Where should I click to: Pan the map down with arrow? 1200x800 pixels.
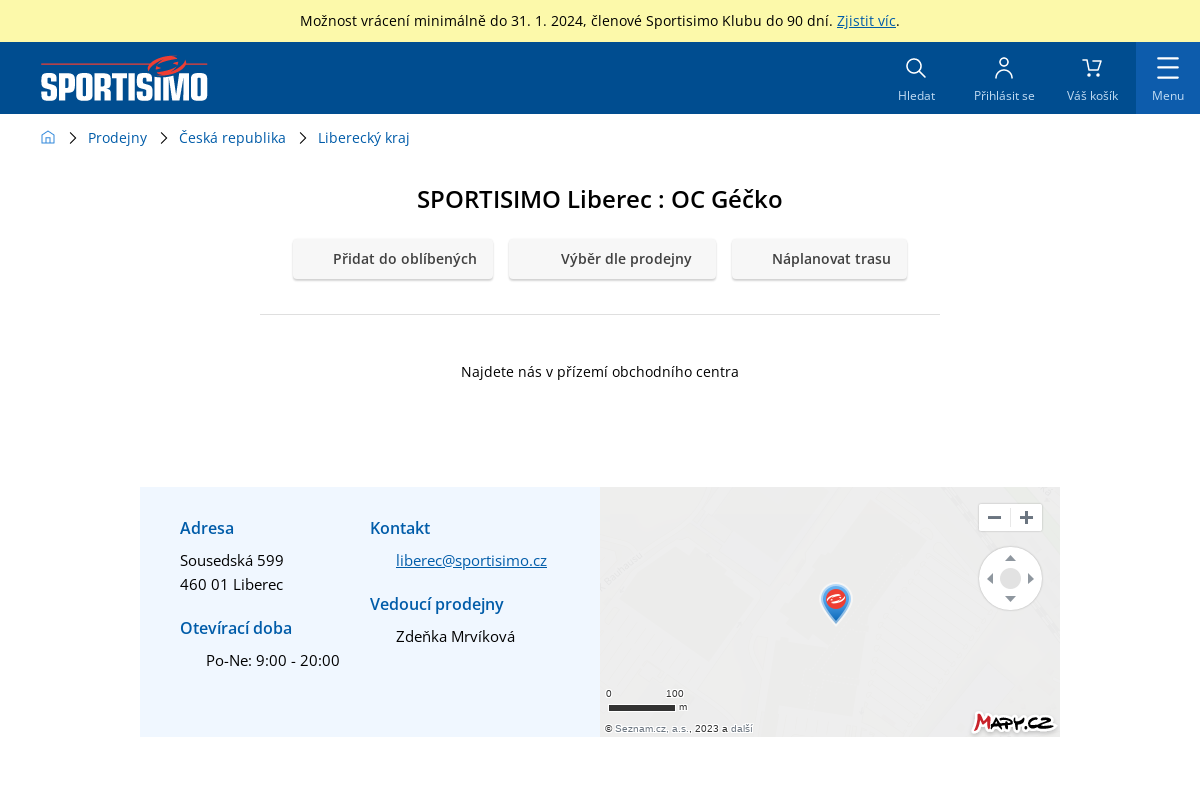(1010, 599)
